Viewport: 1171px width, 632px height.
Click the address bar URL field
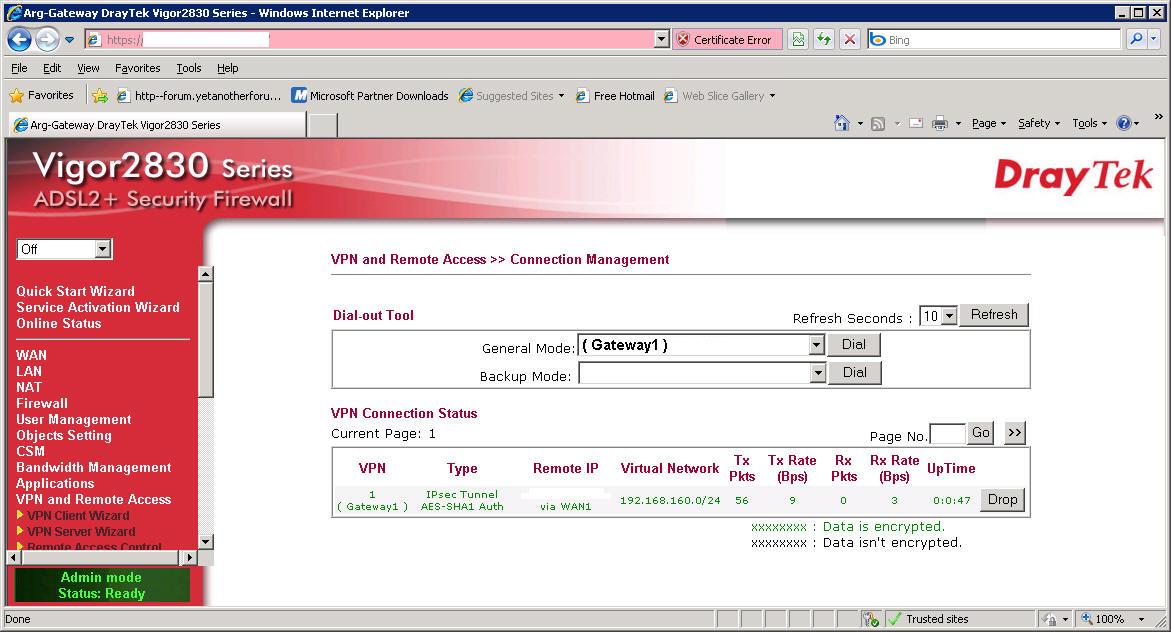(370, 40)
